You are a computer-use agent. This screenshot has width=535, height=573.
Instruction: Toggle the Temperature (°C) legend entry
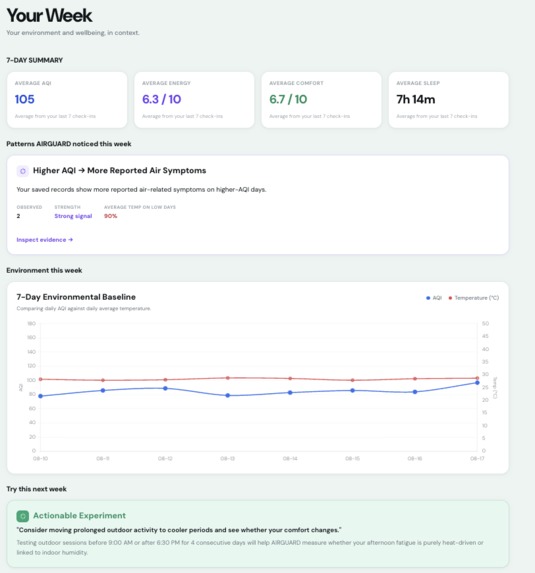pos(474,298)
